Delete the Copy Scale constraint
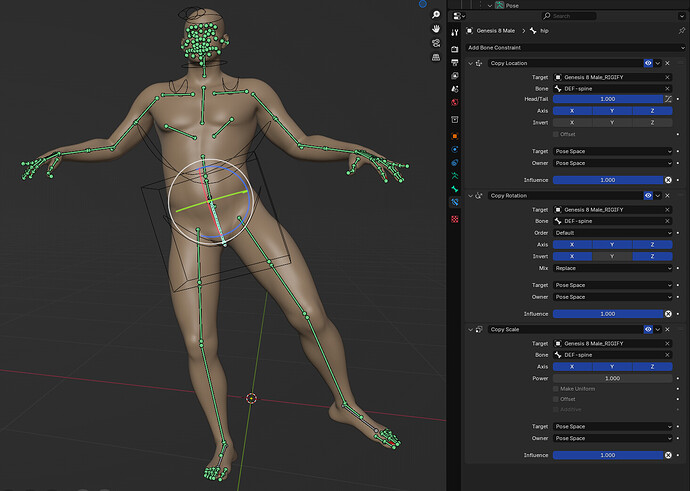The width and height of the screenshot is (690, 491). [x=668, y=330]
